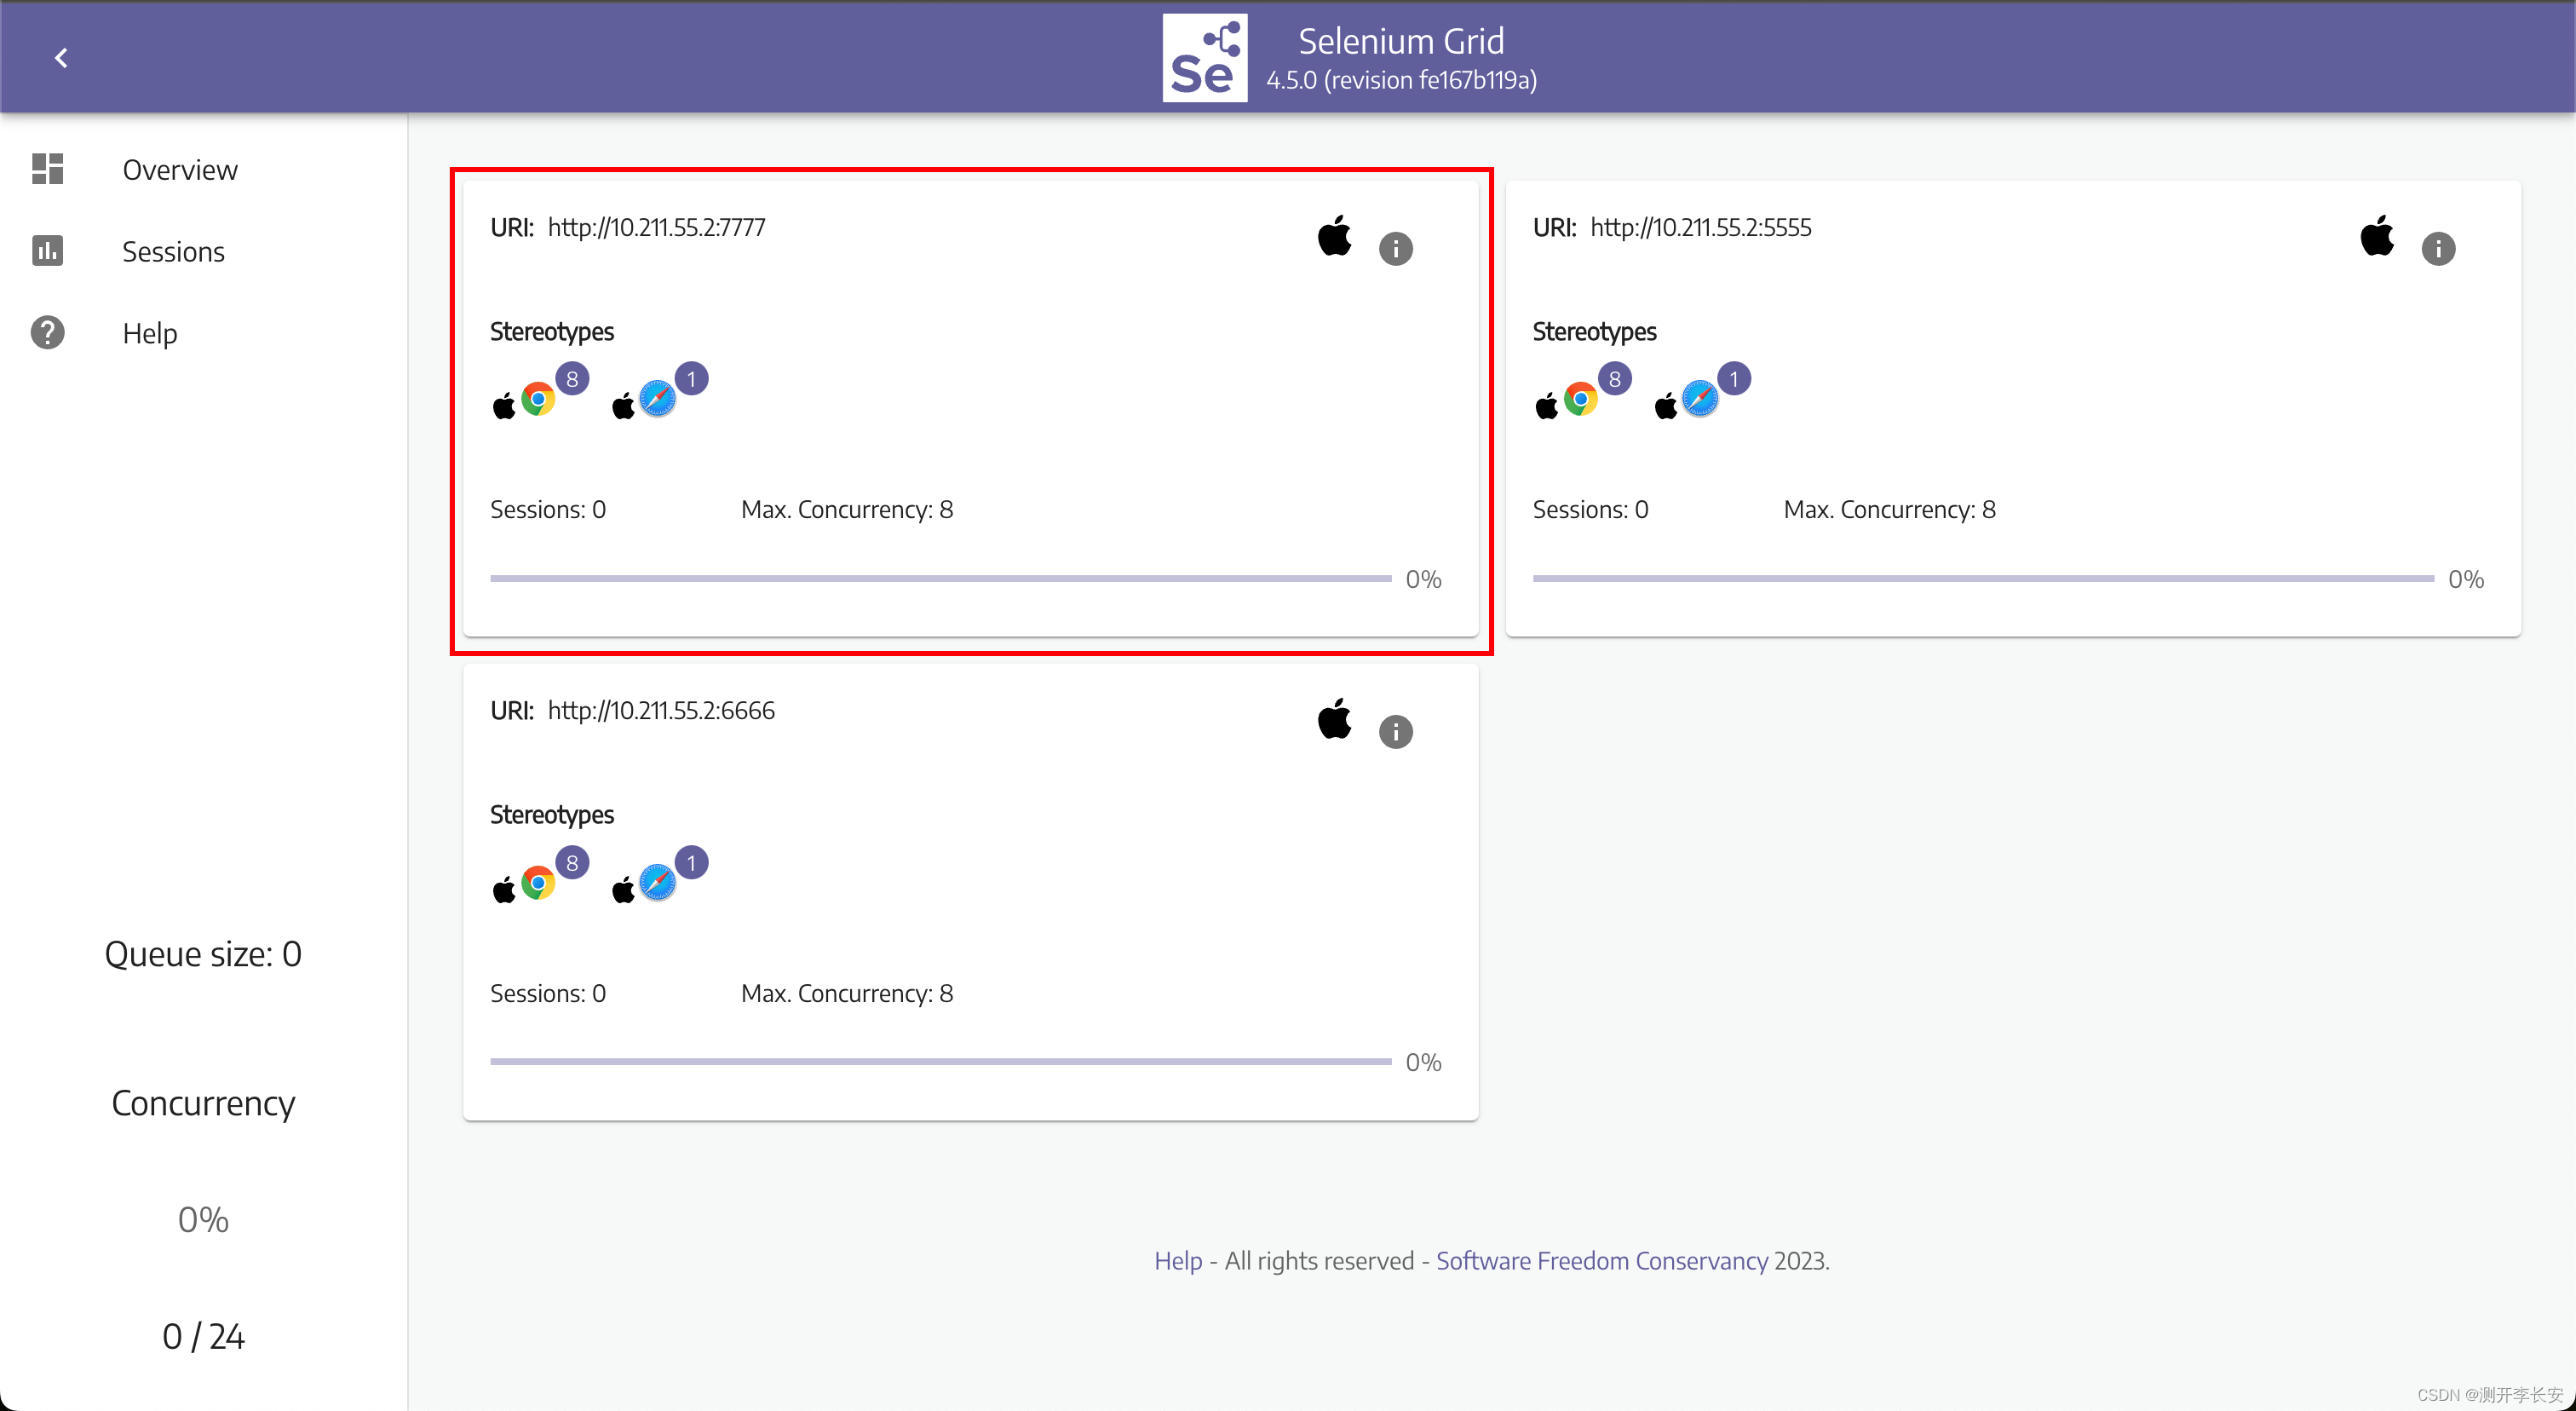Click the Apple OS icon on node 7777

coord(1334,236)
